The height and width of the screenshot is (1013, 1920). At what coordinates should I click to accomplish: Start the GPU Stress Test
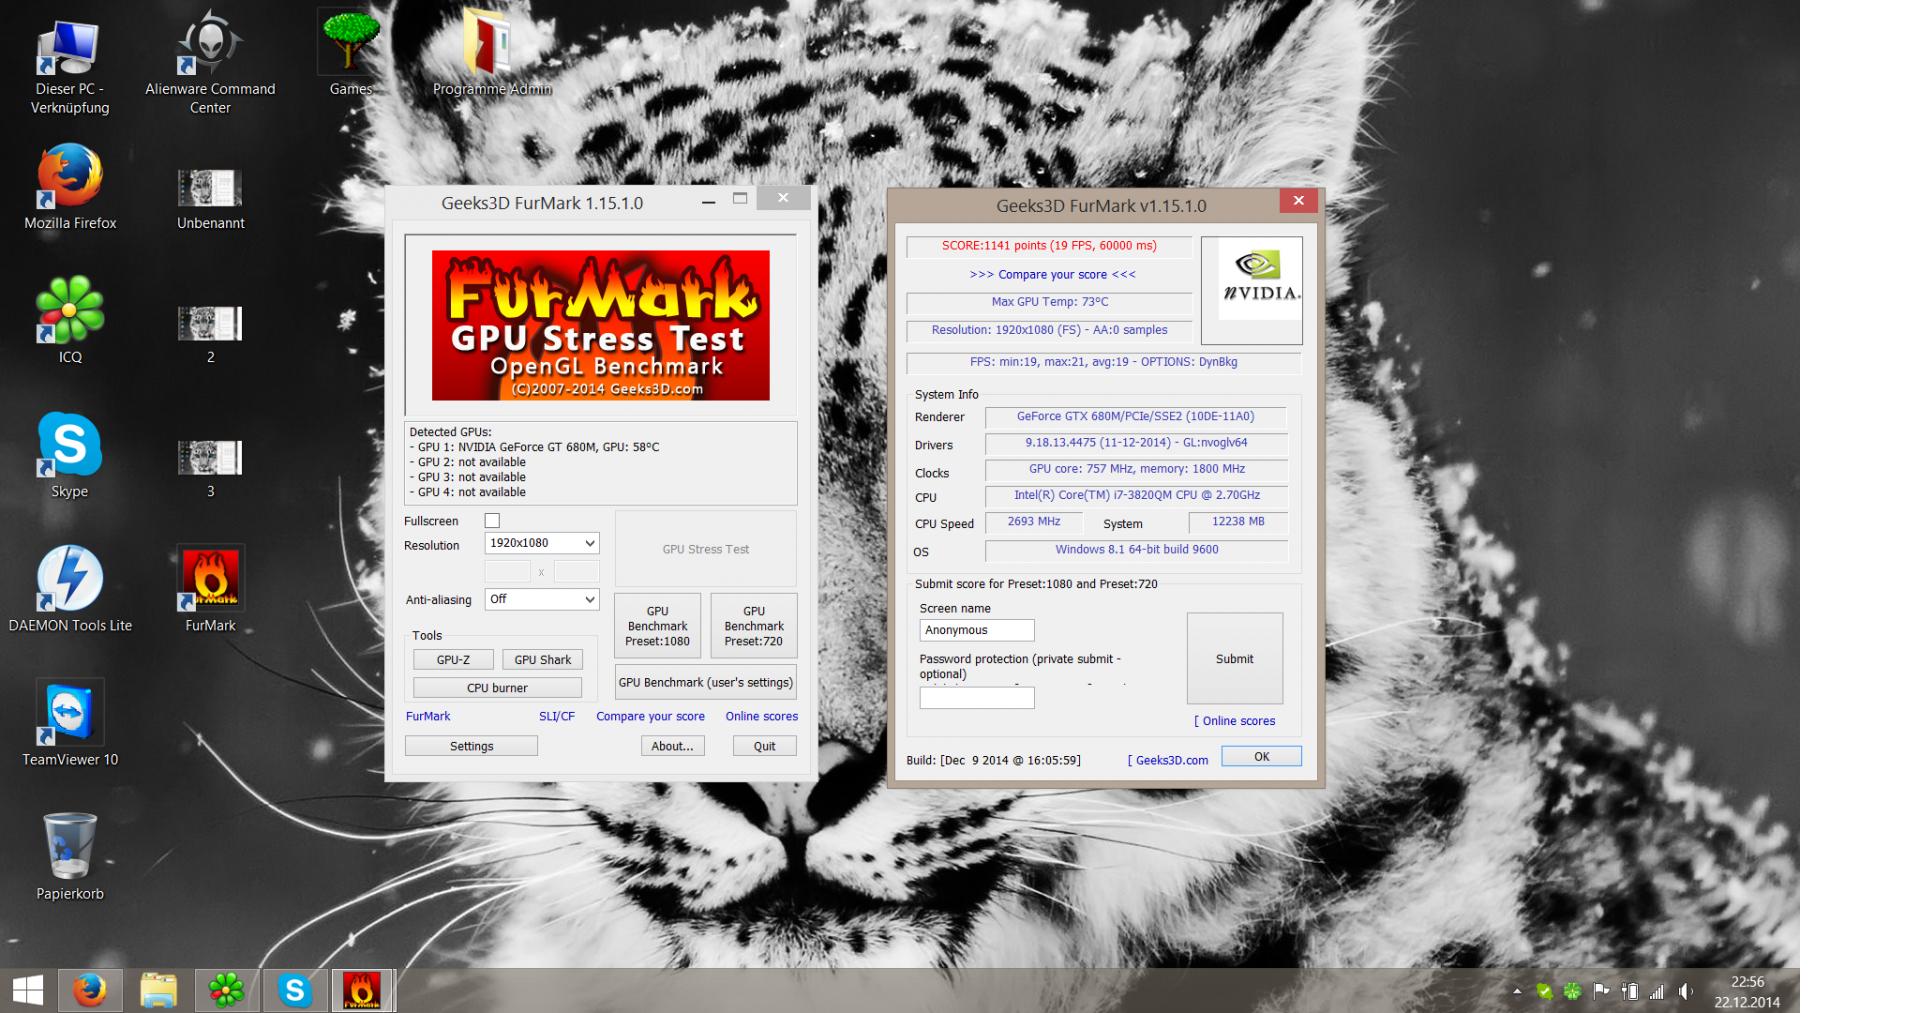click(705, 549)
